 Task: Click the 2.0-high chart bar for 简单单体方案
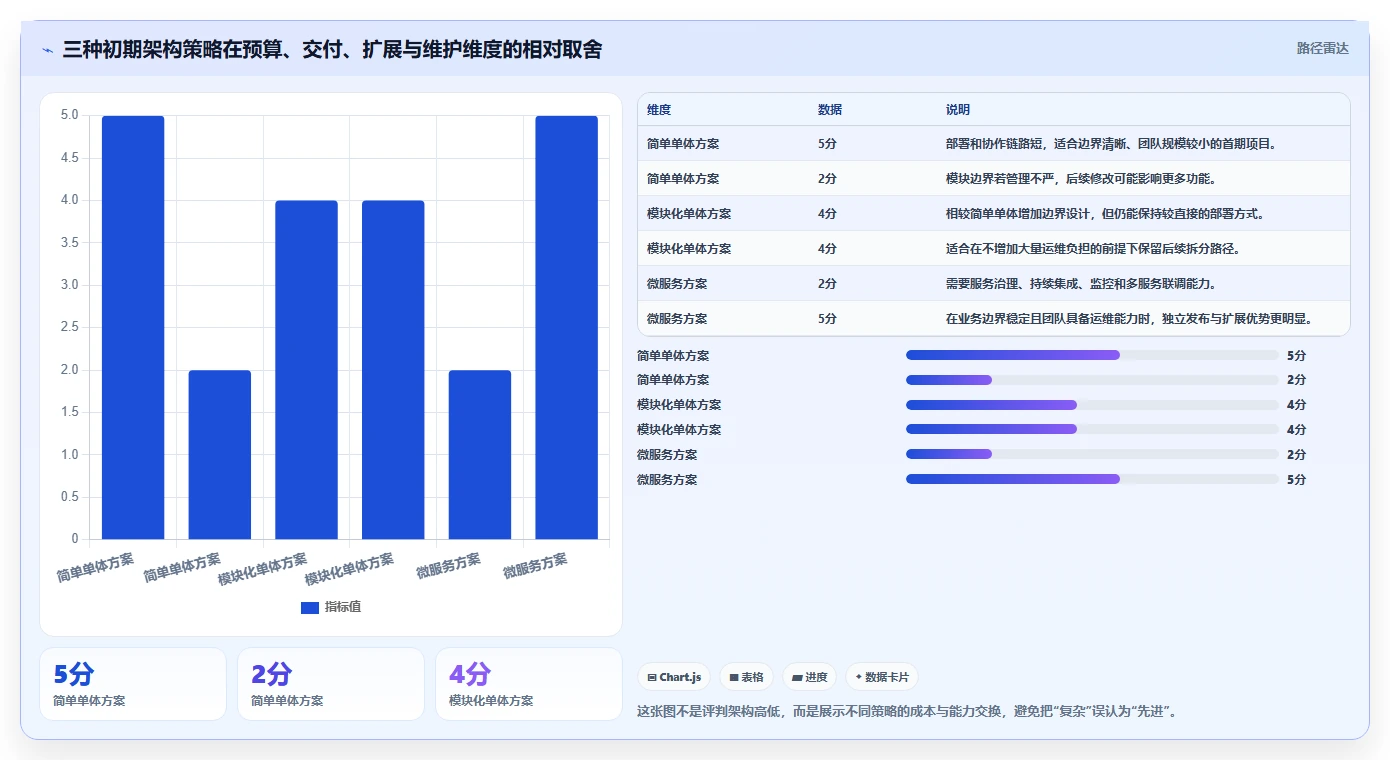pos(220,455)
